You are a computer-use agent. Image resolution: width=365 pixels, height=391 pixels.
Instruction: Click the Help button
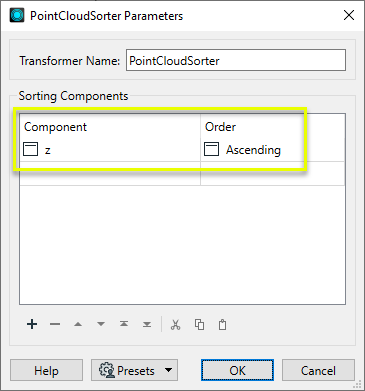pos(46,370)
